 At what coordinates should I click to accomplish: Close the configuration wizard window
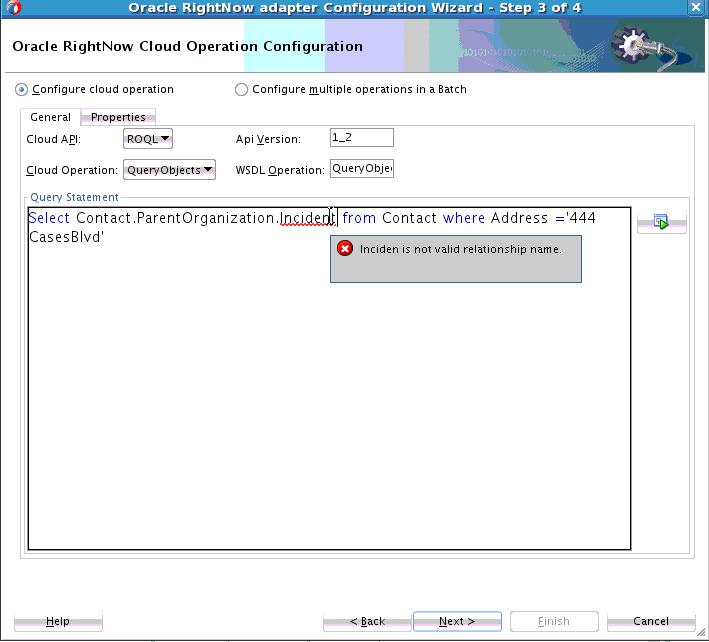coord(696,8)
